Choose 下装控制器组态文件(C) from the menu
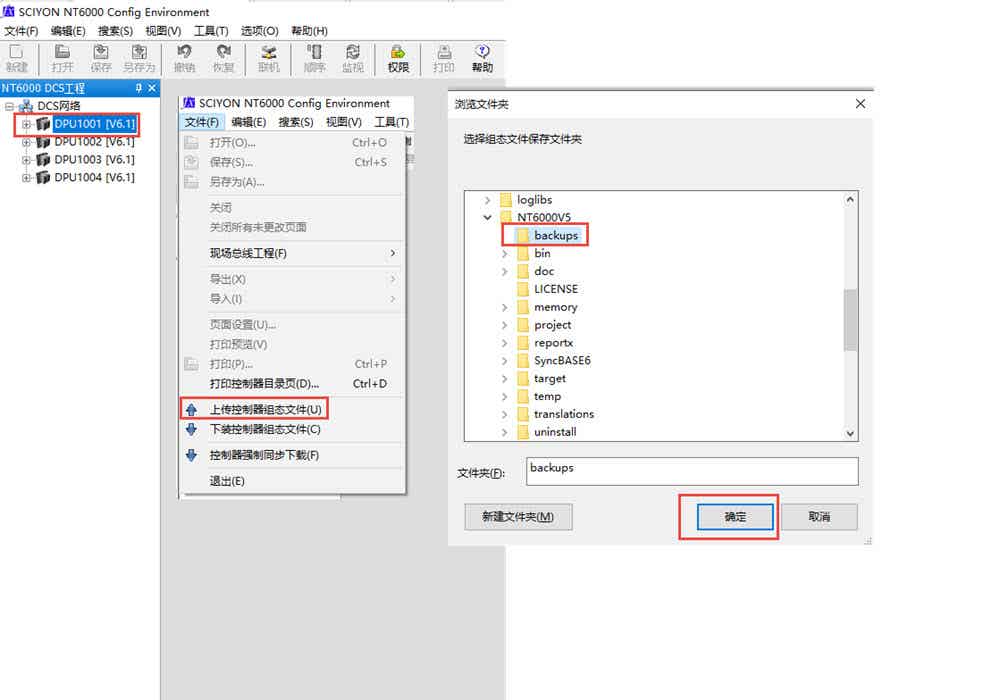 [x=293, y=429]
